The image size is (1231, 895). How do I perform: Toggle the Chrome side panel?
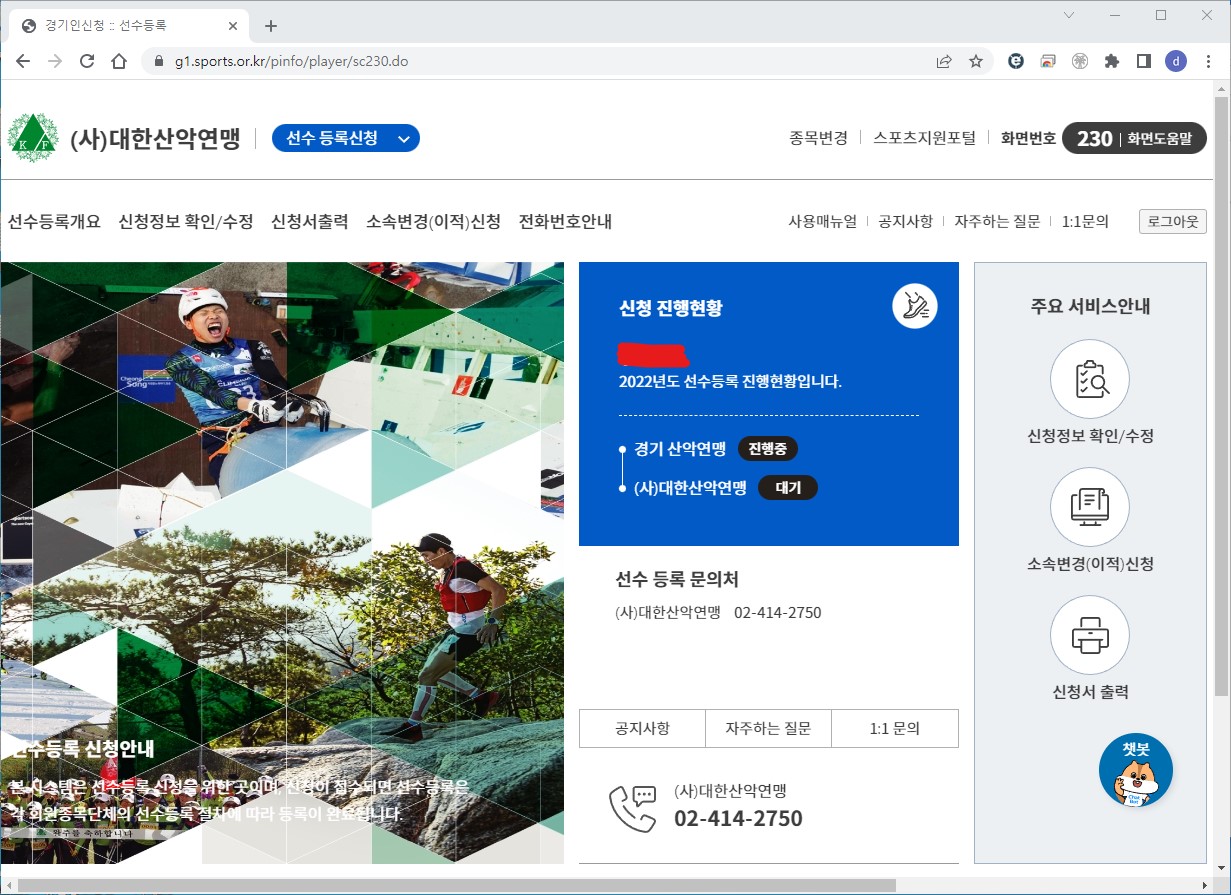pyautogui.click(x=1143, y=61)
